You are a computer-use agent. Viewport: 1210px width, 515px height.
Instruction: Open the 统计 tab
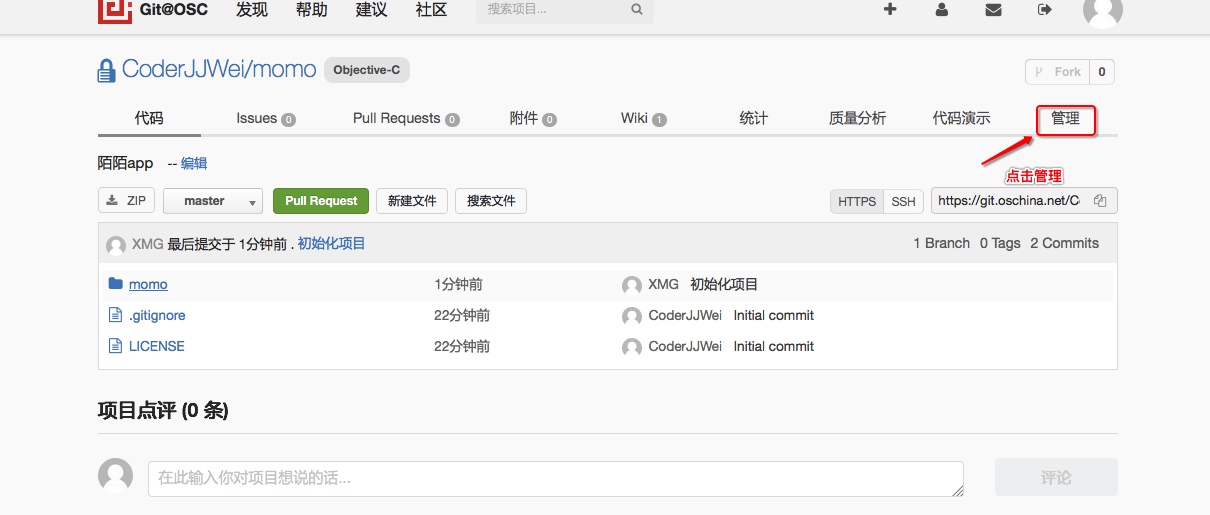(753, 118)
